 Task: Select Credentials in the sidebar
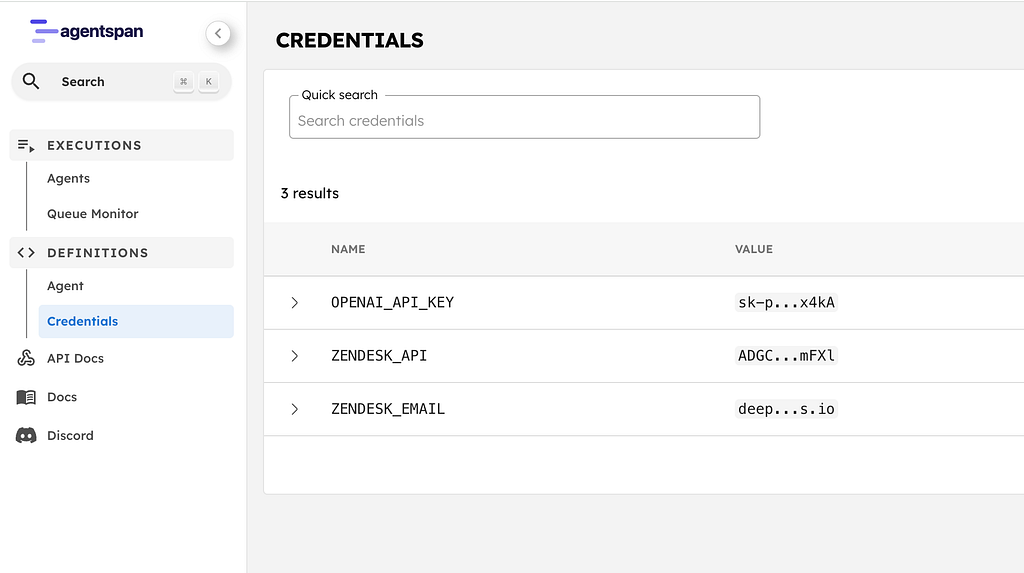pos(82,321)
